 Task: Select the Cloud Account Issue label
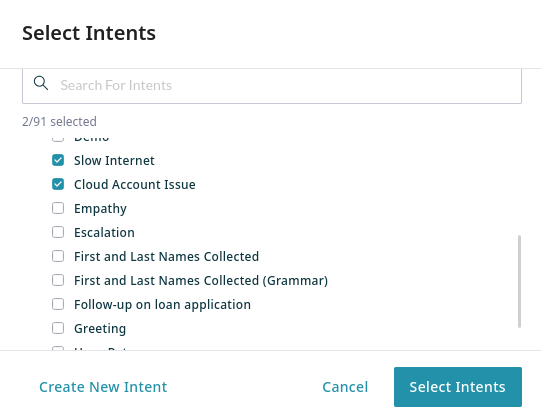click(135, 185)
